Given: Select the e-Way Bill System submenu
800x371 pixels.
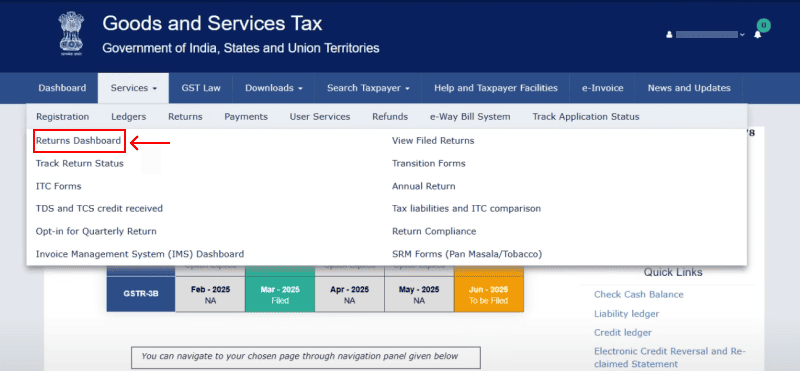Looking at the screenshot, I should [470, 117].
